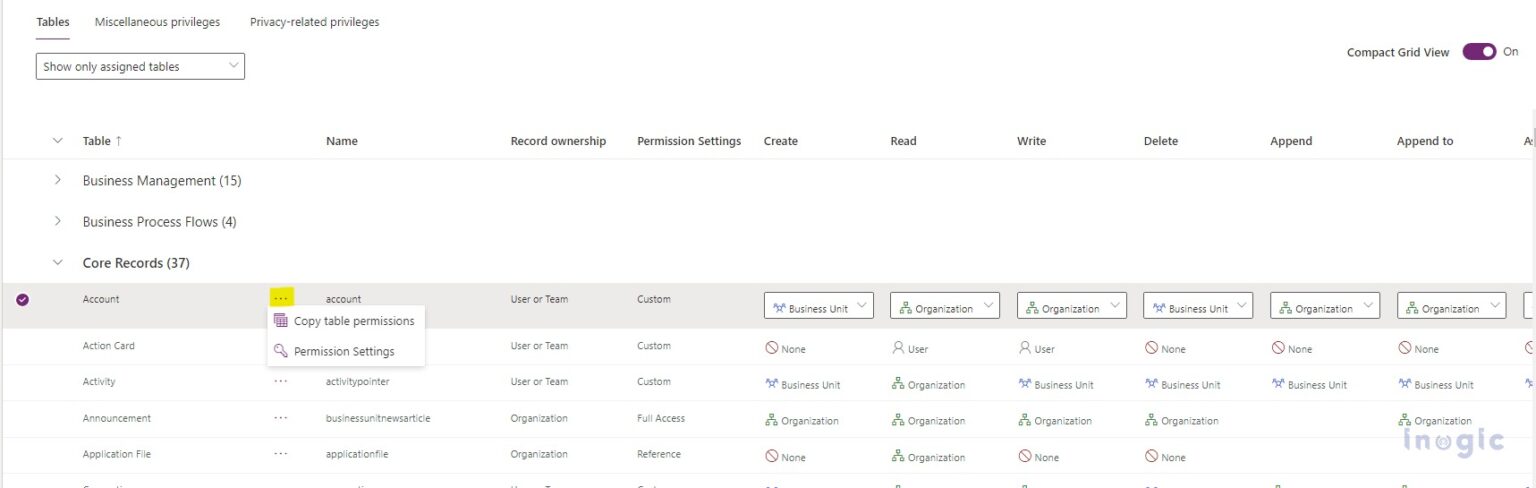This screenshot has width=1536, height=488.
Task: Deselect the Account row checkmark
Action: click(22, 299)
